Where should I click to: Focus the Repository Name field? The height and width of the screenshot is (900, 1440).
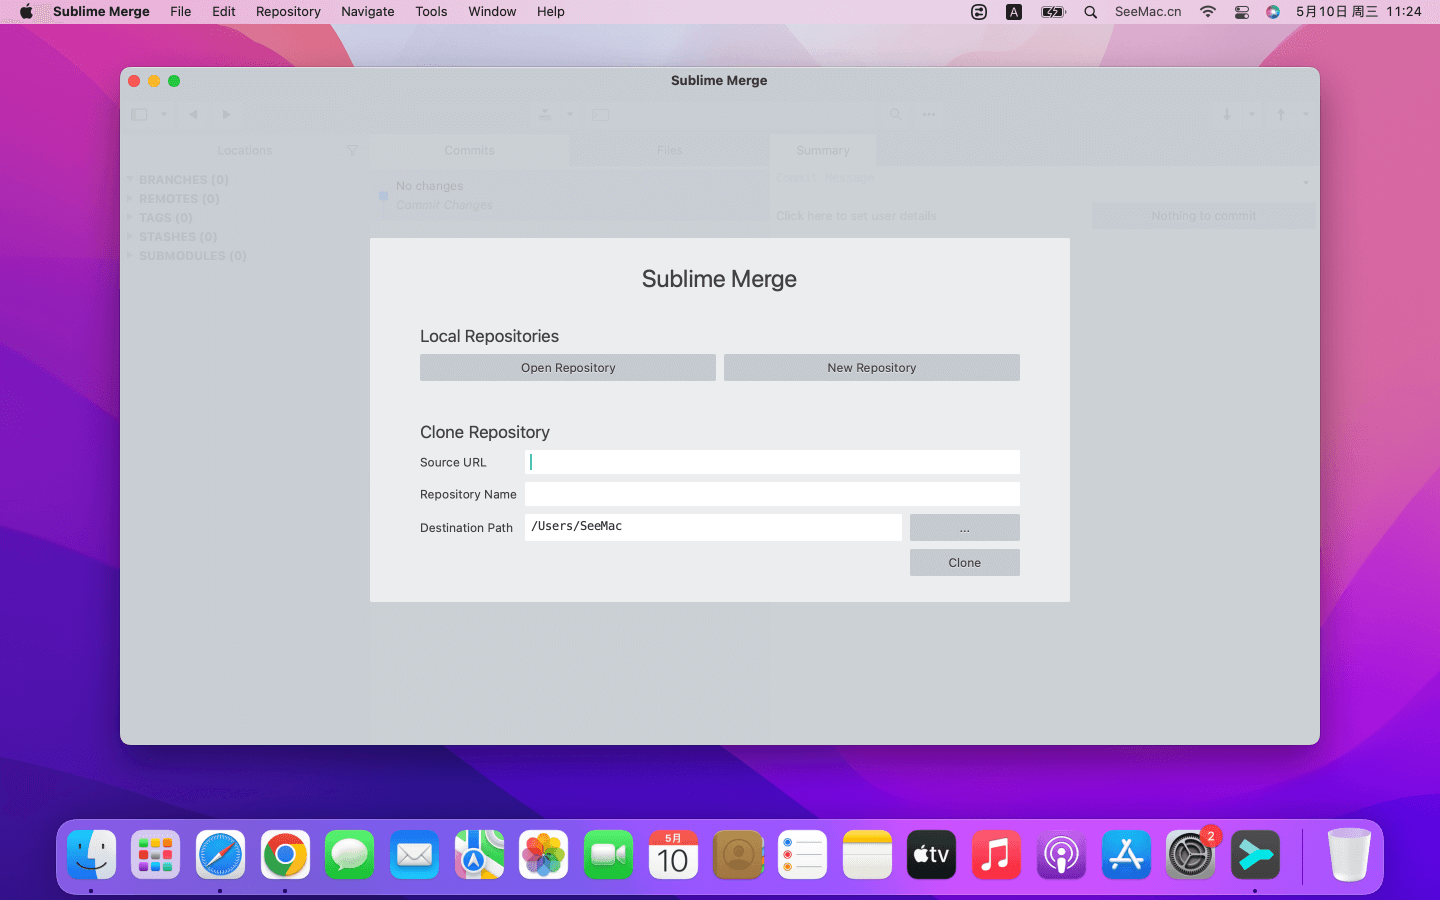point(772,494)
